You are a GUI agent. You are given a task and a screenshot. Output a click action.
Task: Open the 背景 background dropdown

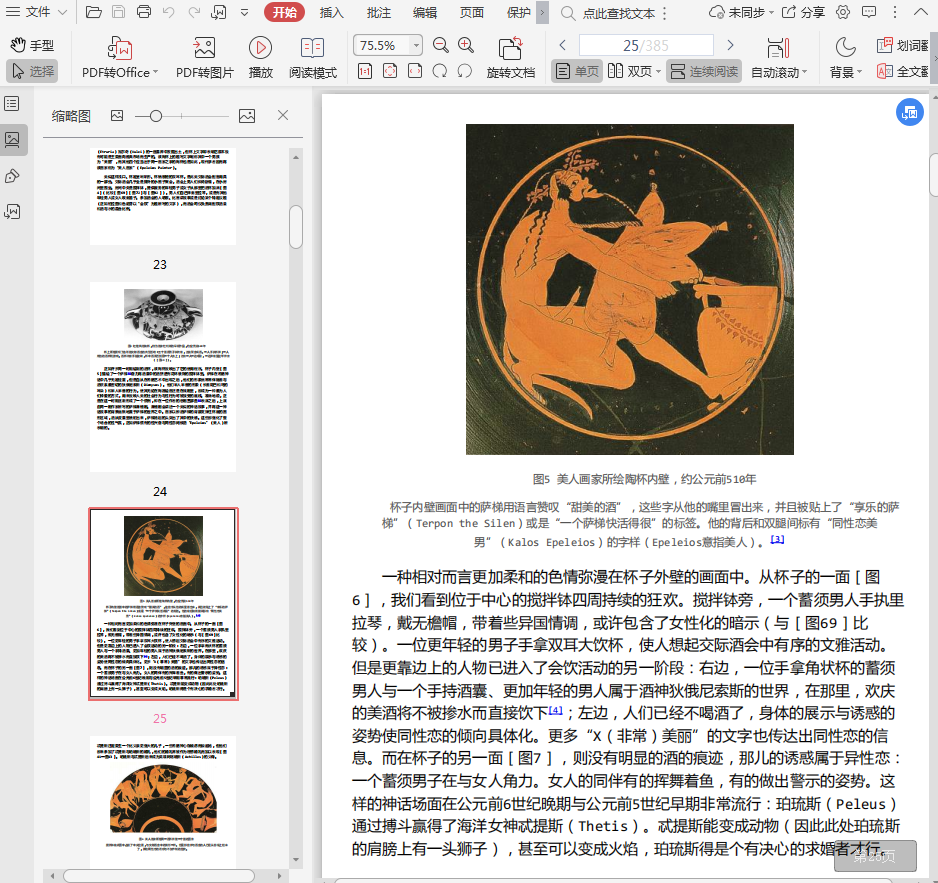[x=845, y=57]
